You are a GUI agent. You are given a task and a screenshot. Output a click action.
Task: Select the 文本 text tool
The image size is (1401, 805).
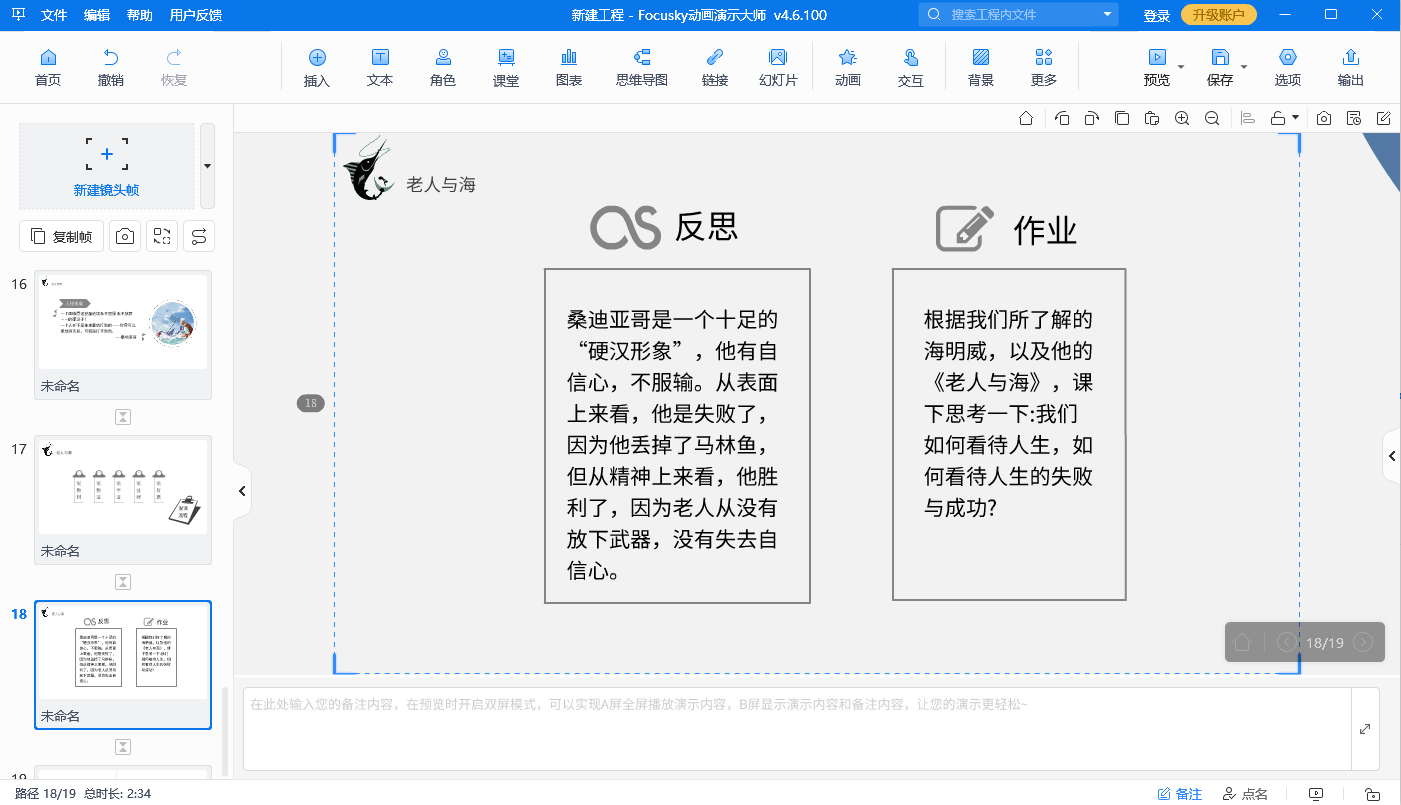[x=380, y=67]
